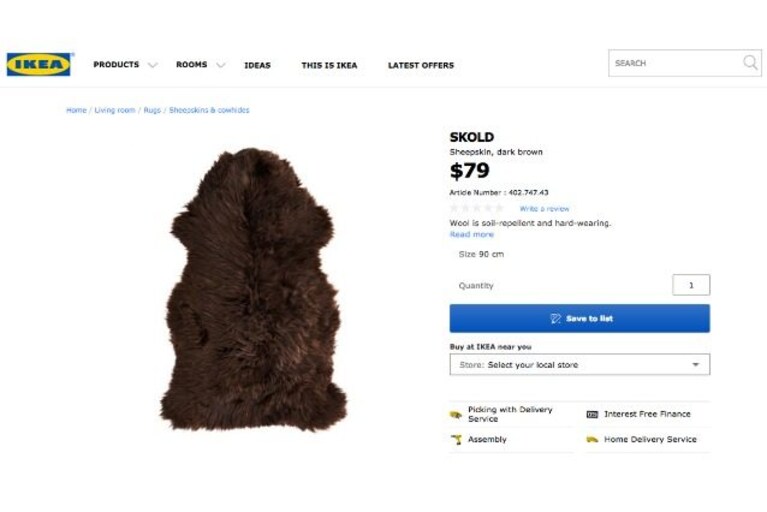This screenshot has height=512, width=767.
Task: Click the Living room breadcrumb link
Action: [114, 110]
